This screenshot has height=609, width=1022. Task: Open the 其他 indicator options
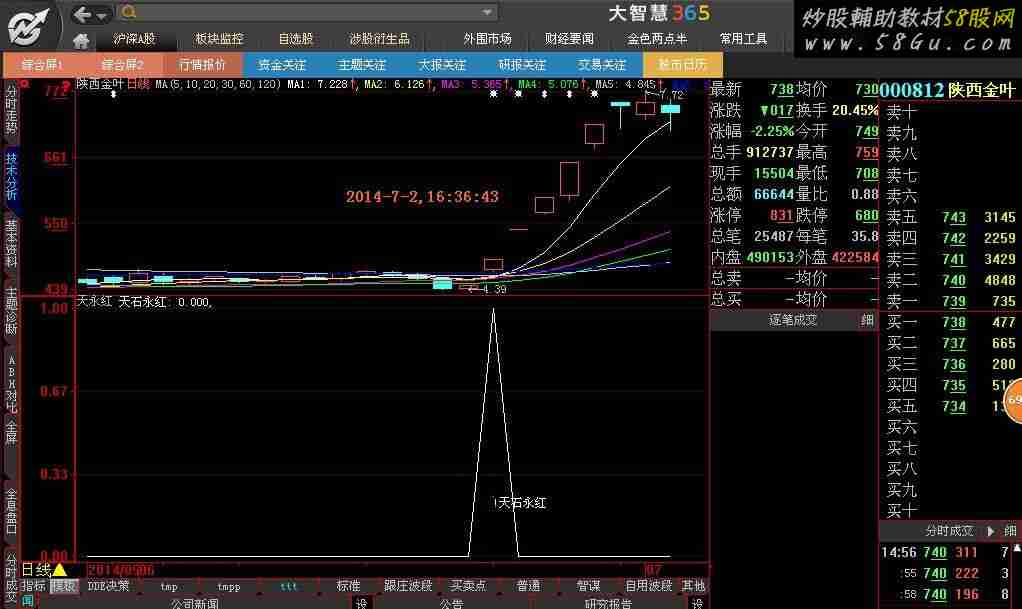694,586
